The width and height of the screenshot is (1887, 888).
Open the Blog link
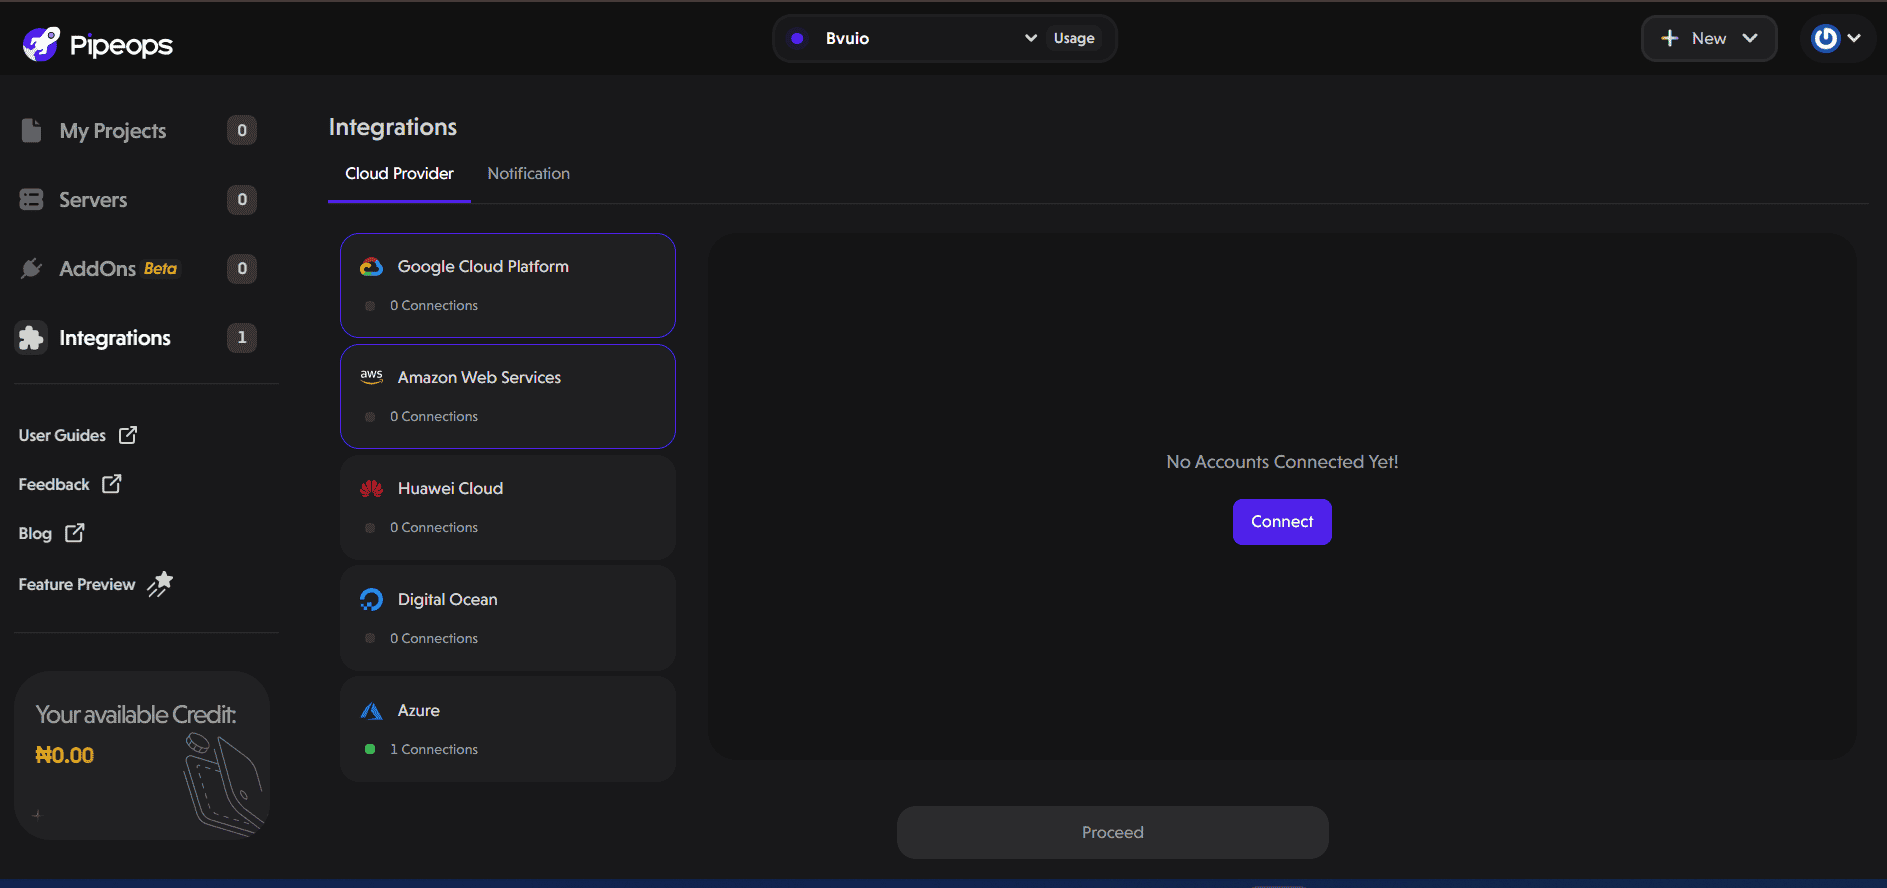coord(35,533)
